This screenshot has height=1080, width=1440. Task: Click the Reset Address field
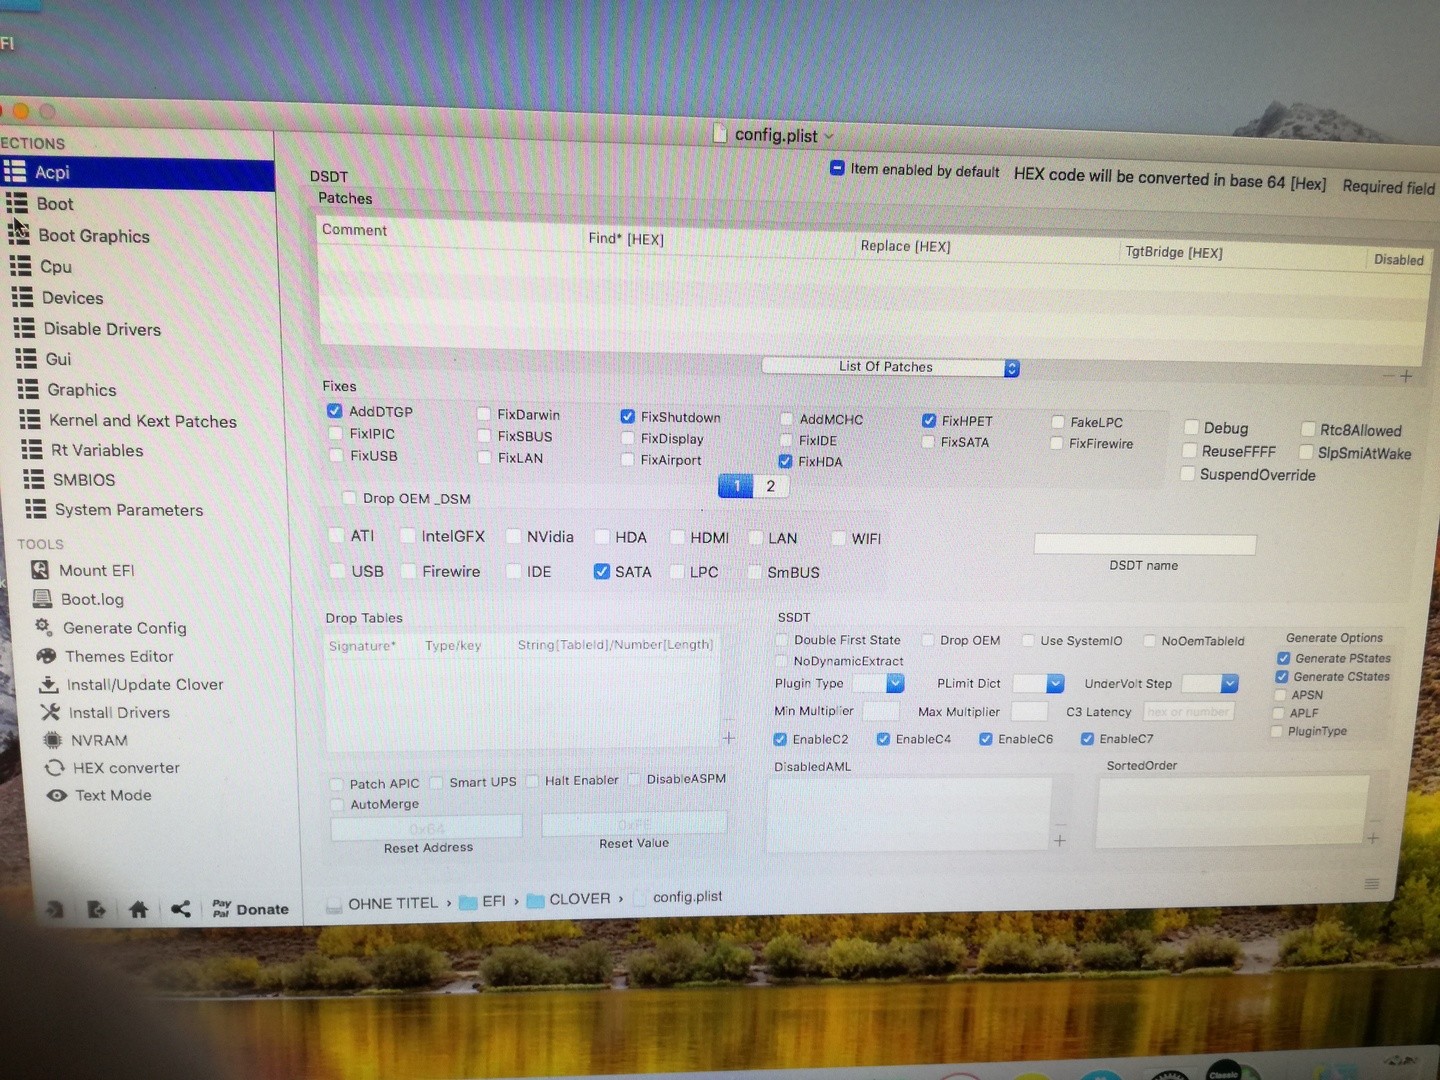pos(427,827)
